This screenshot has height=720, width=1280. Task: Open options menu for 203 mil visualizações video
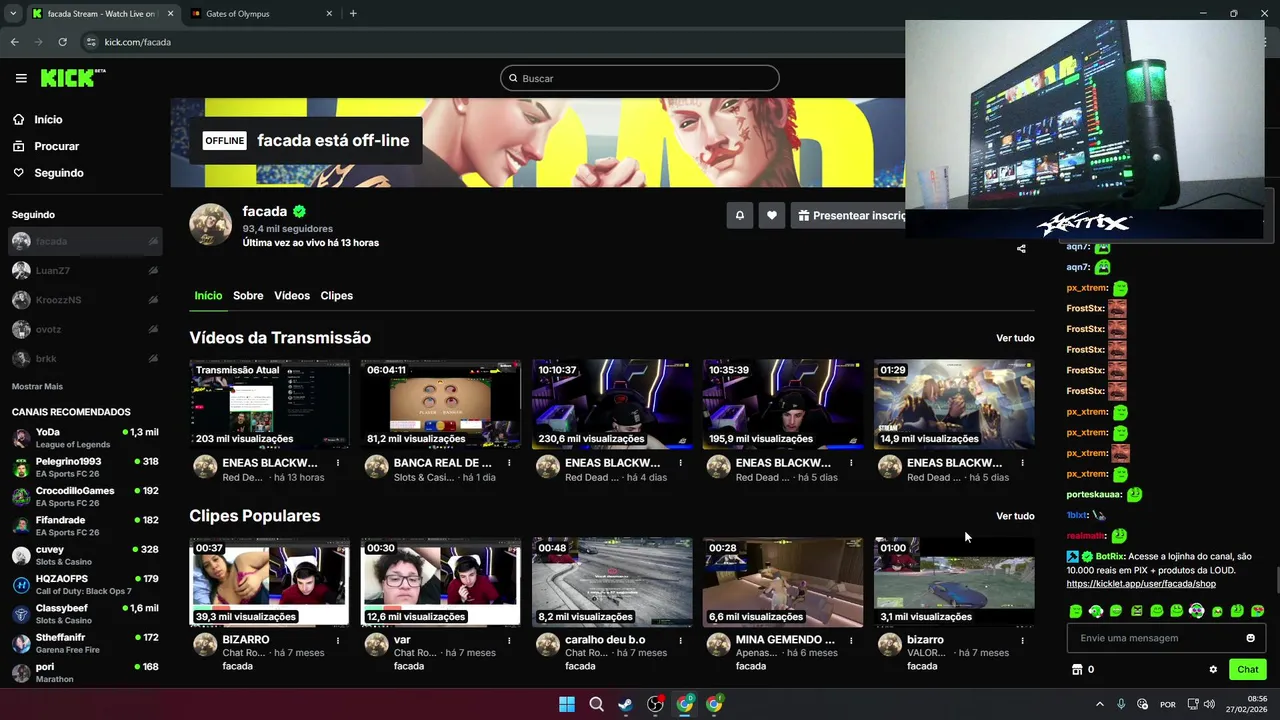(338, 463)
